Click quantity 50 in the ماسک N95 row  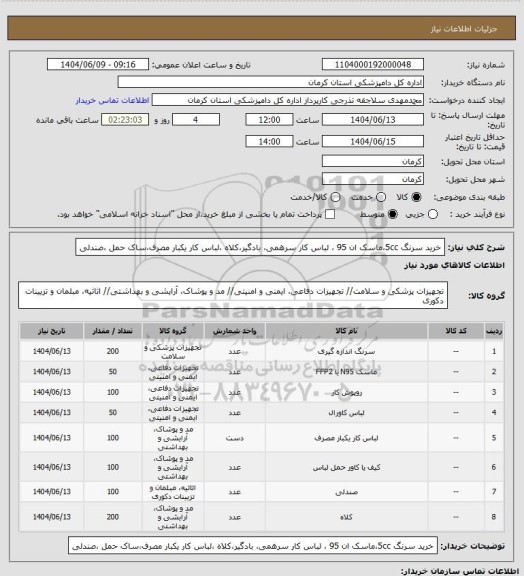coord(112,372)
